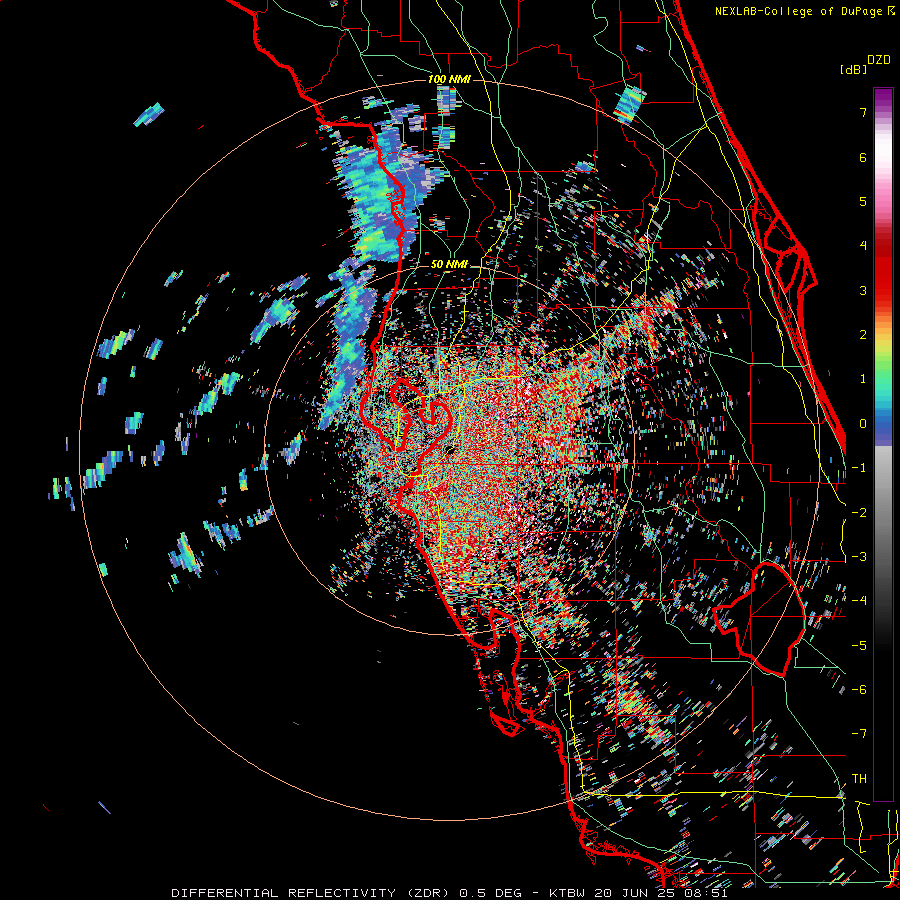The image size is (900, 900).
Task: Click the -7 dB scale label
Action: tap(859, 734)
